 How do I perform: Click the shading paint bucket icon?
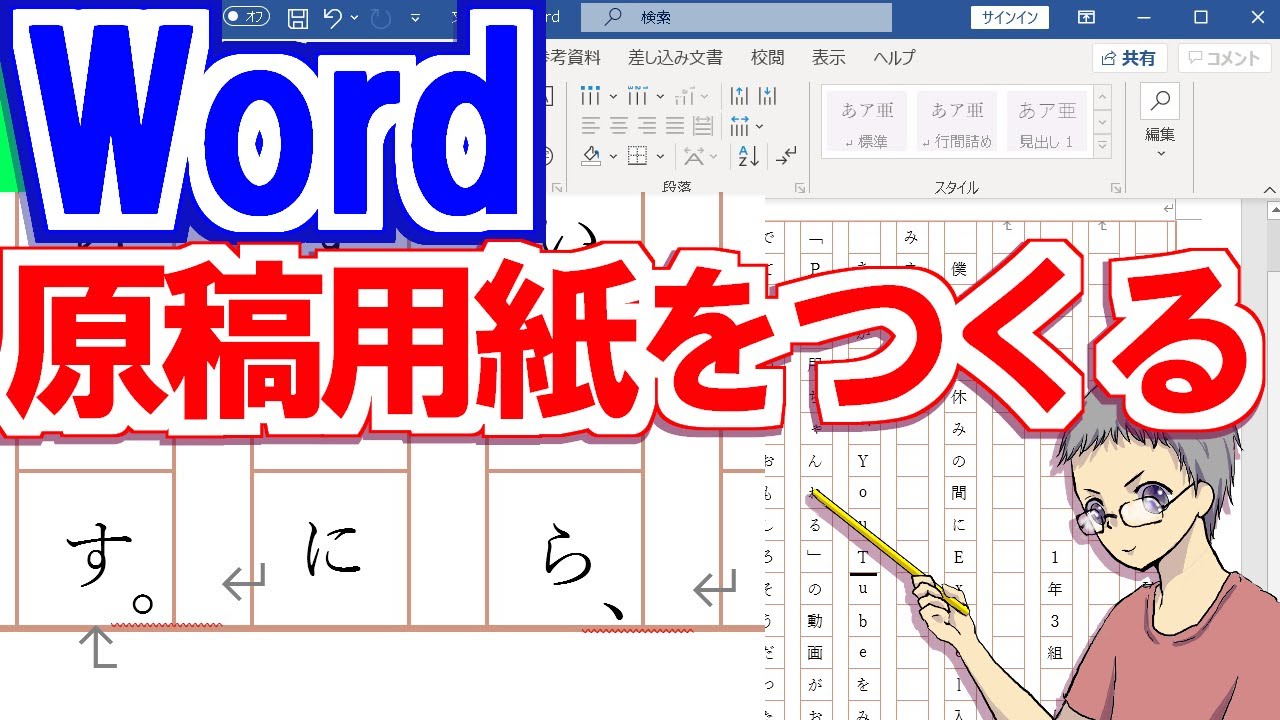pyautogui.click(x=591, y=156)
